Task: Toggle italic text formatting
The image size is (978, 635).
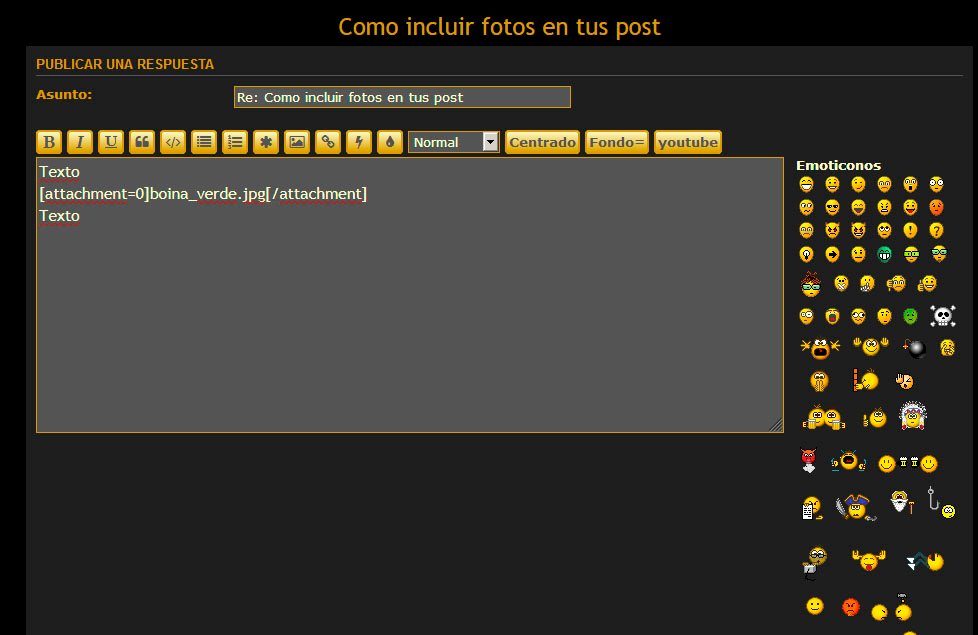Action: click(80, 142)
